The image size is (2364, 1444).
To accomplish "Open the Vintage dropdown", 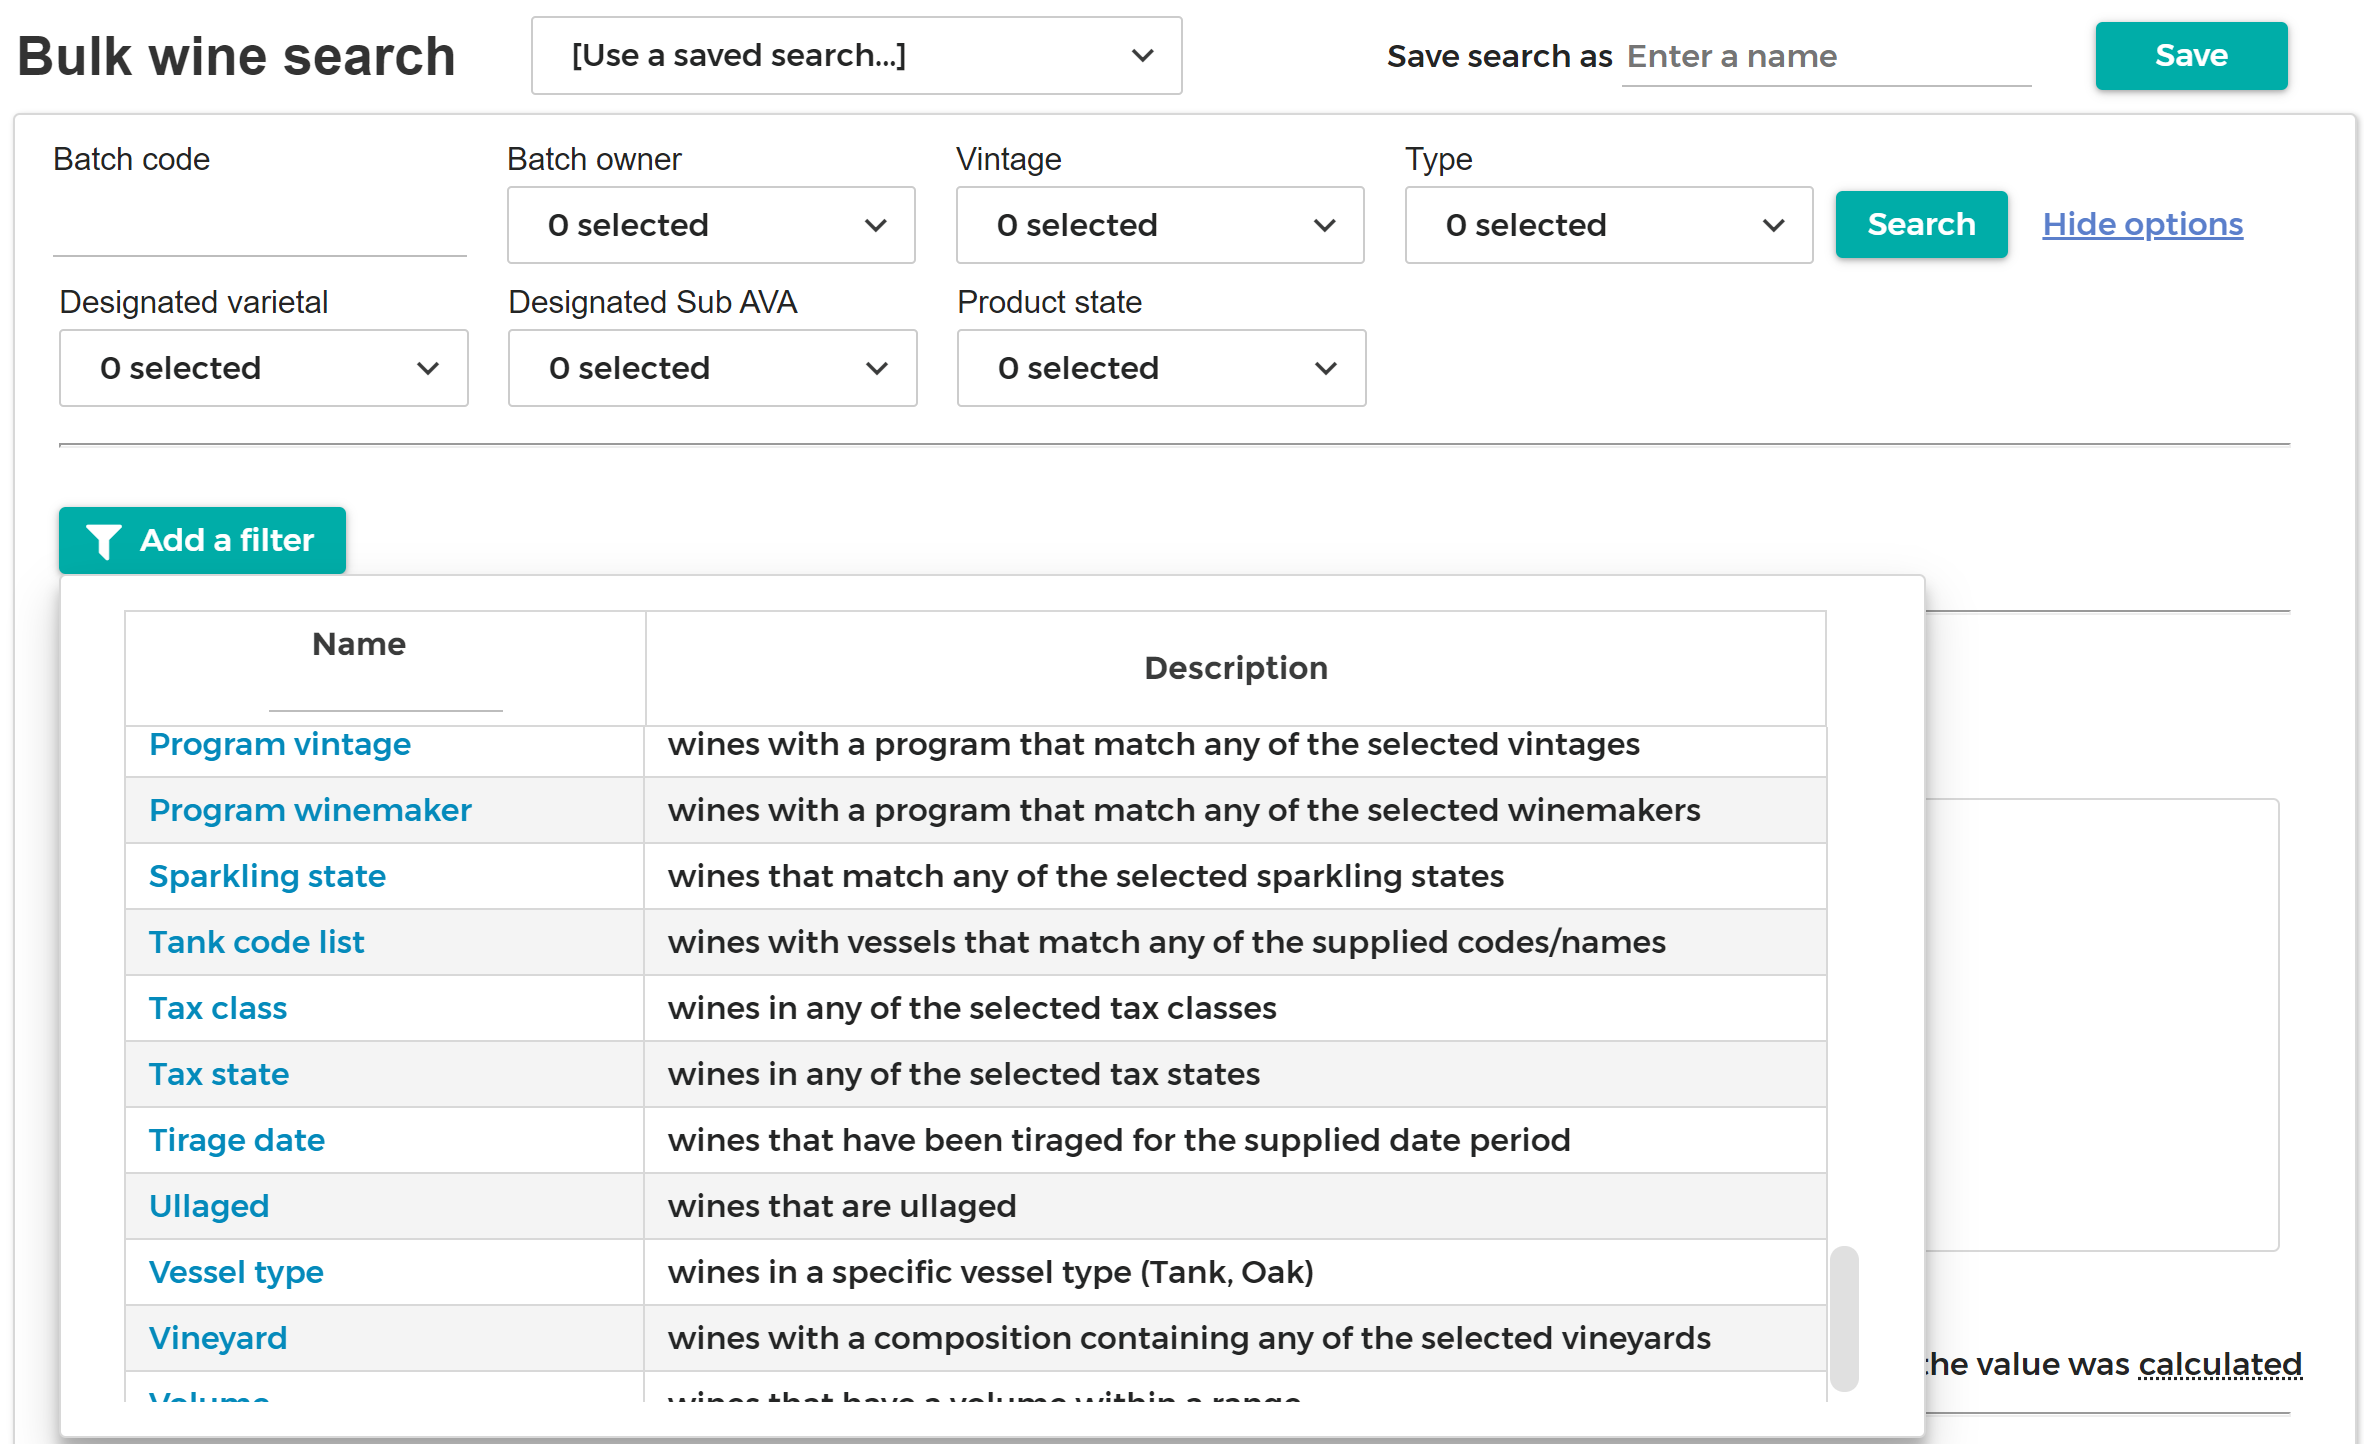I will pyautogui.click(x=1160, y=225).
